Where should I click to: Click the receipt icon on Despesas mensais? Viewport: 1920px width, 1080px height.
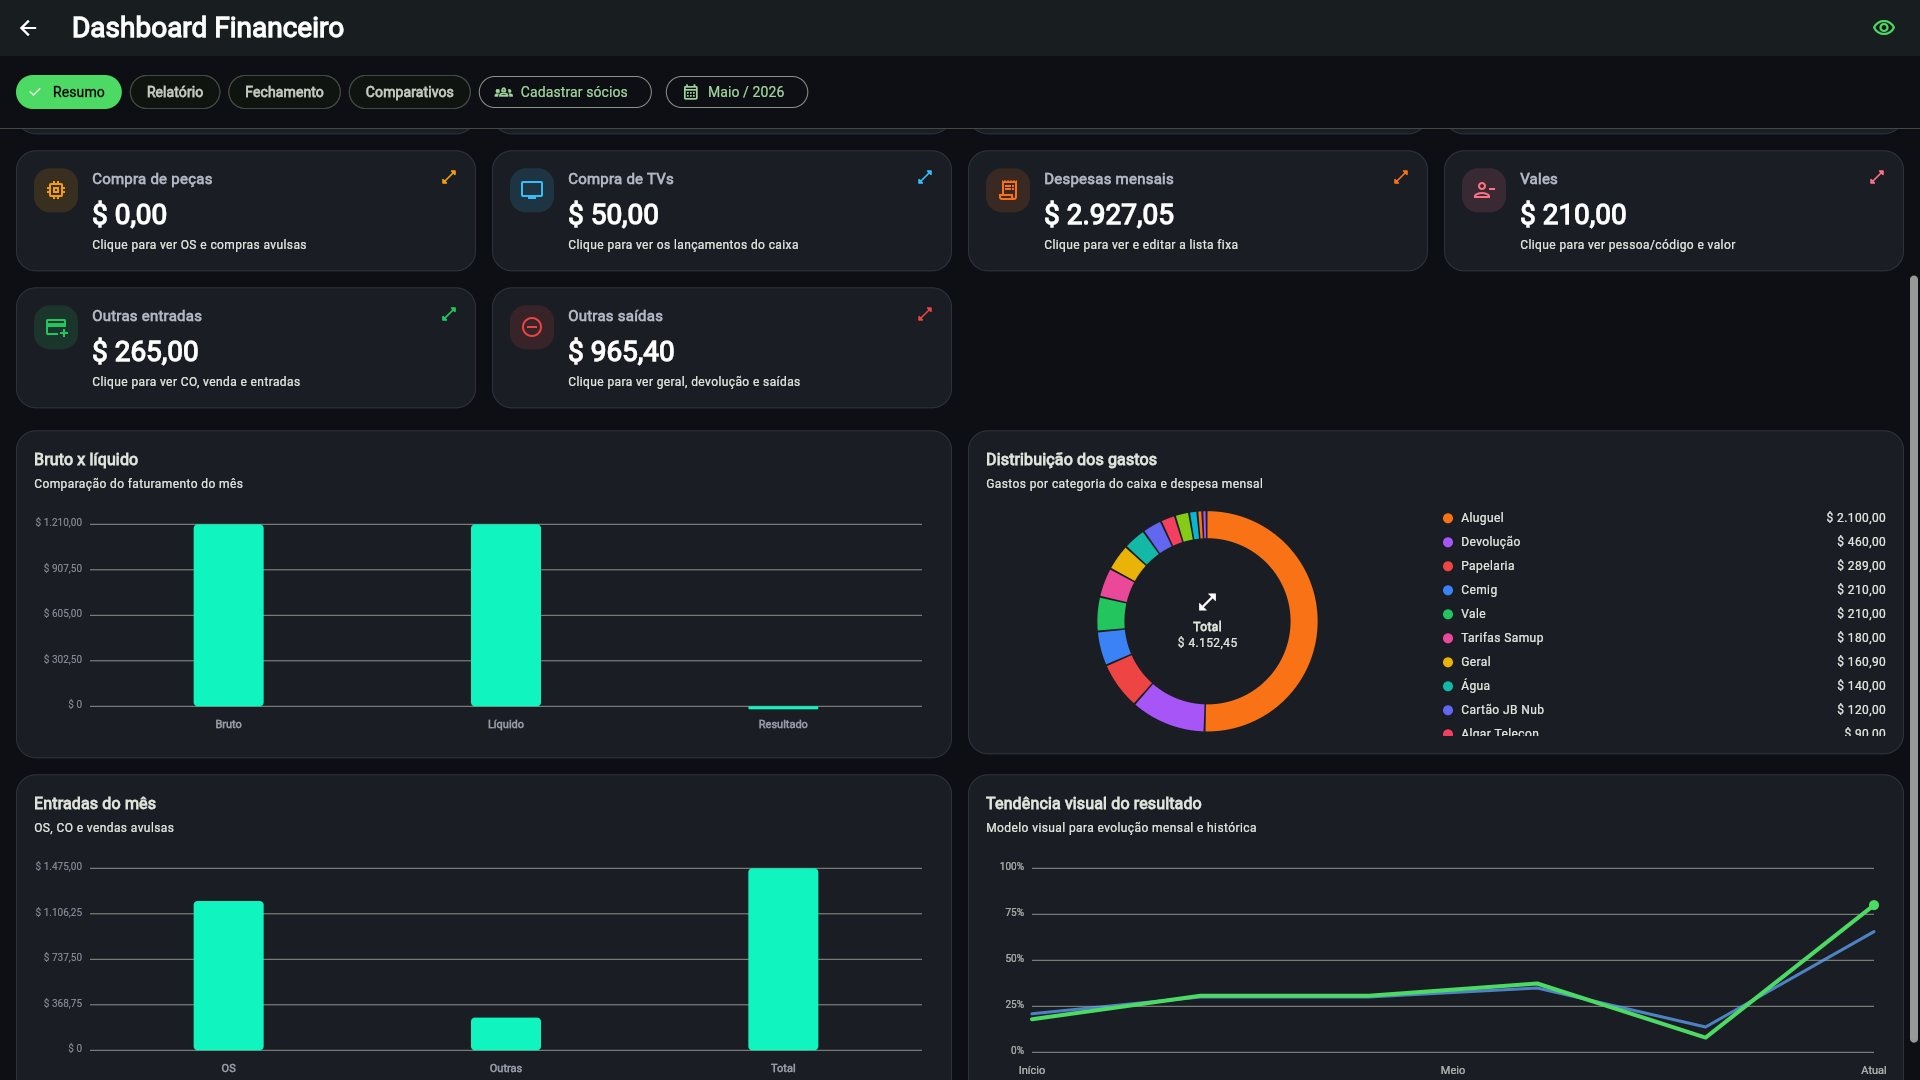coord(1008,190)
